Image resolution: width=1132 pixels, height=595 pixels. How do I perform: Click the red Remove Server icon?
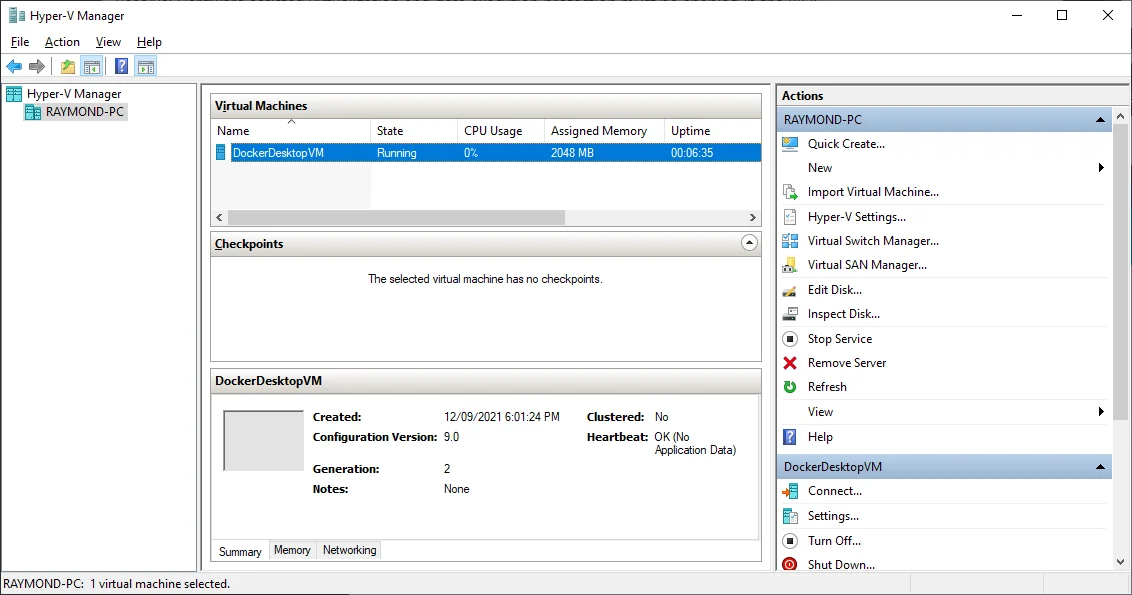[790, 363]
